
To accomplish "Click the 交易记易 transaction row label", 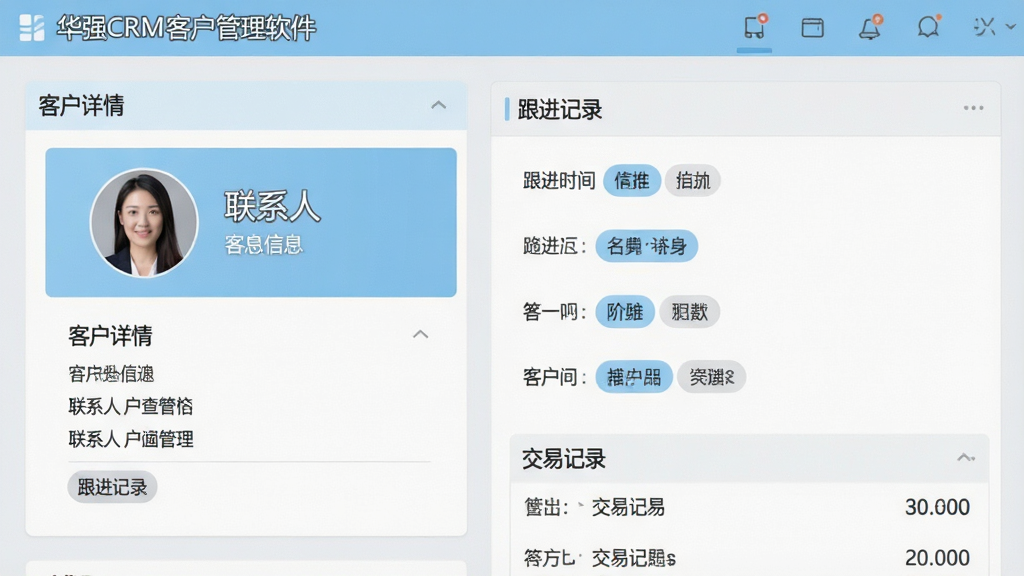I will point(628,507).
